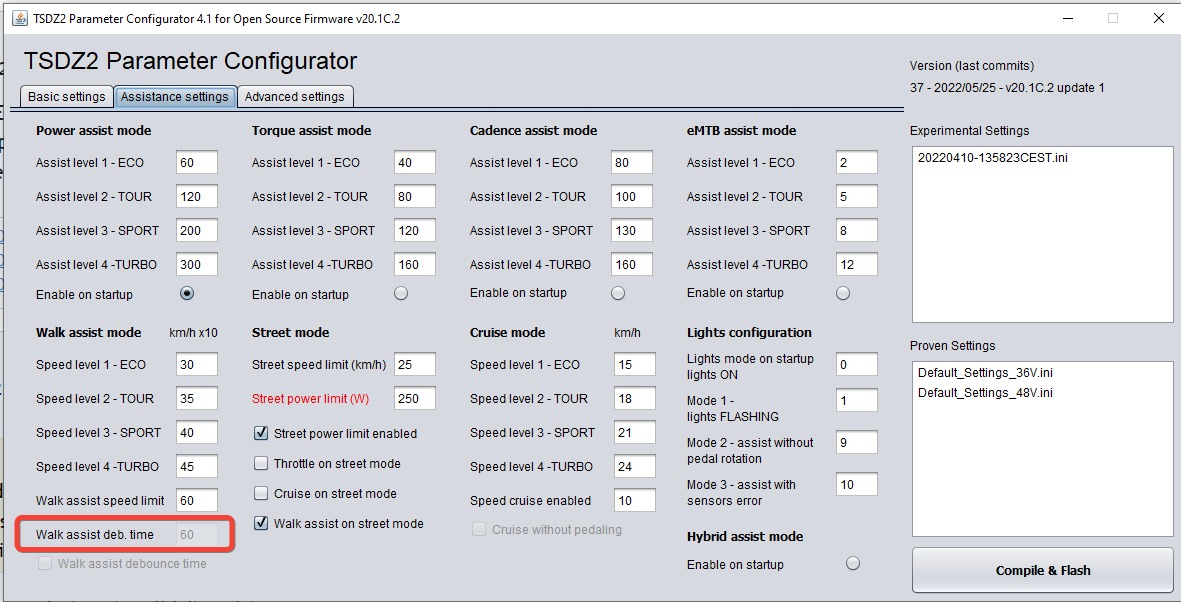Enable Torque assist mode on startup
This screenshot has width=1181, height=602.
(401, 293)
